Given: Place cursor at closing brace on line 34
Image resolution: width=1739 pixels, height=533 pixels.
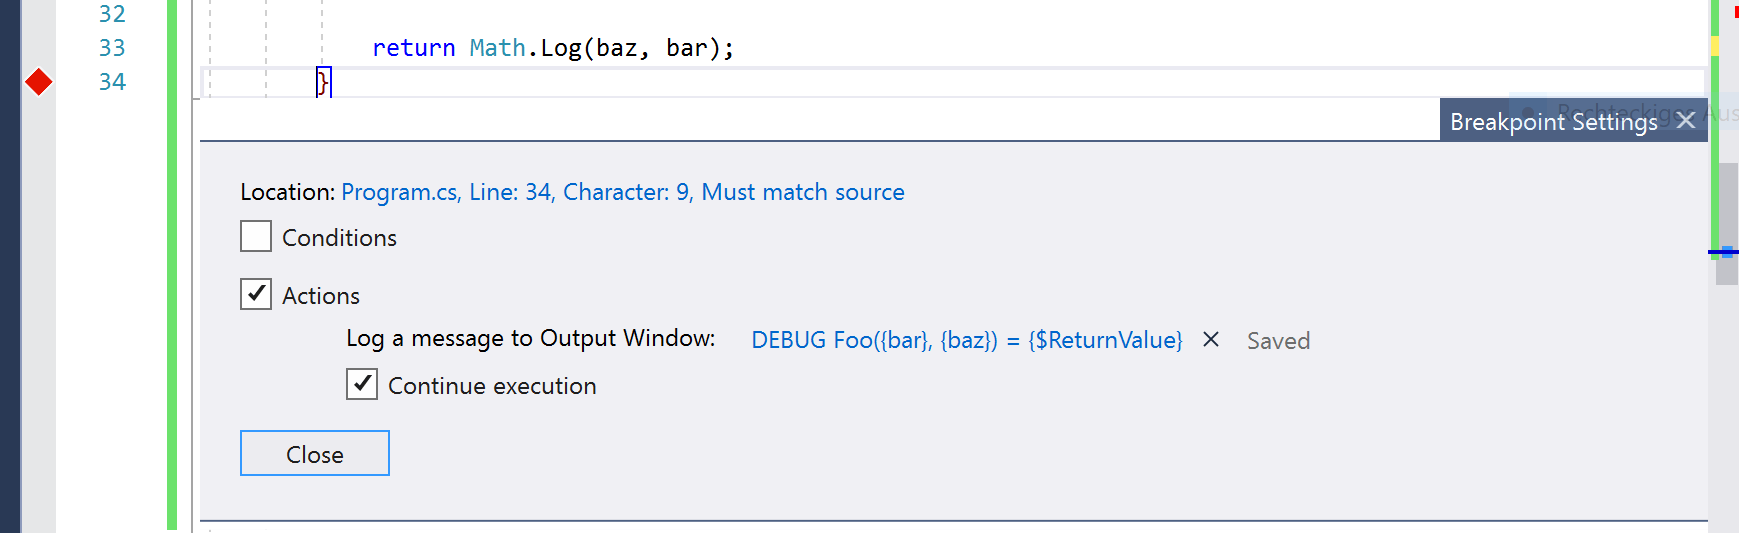Looking at the screenshot, I should coord(322,82).
